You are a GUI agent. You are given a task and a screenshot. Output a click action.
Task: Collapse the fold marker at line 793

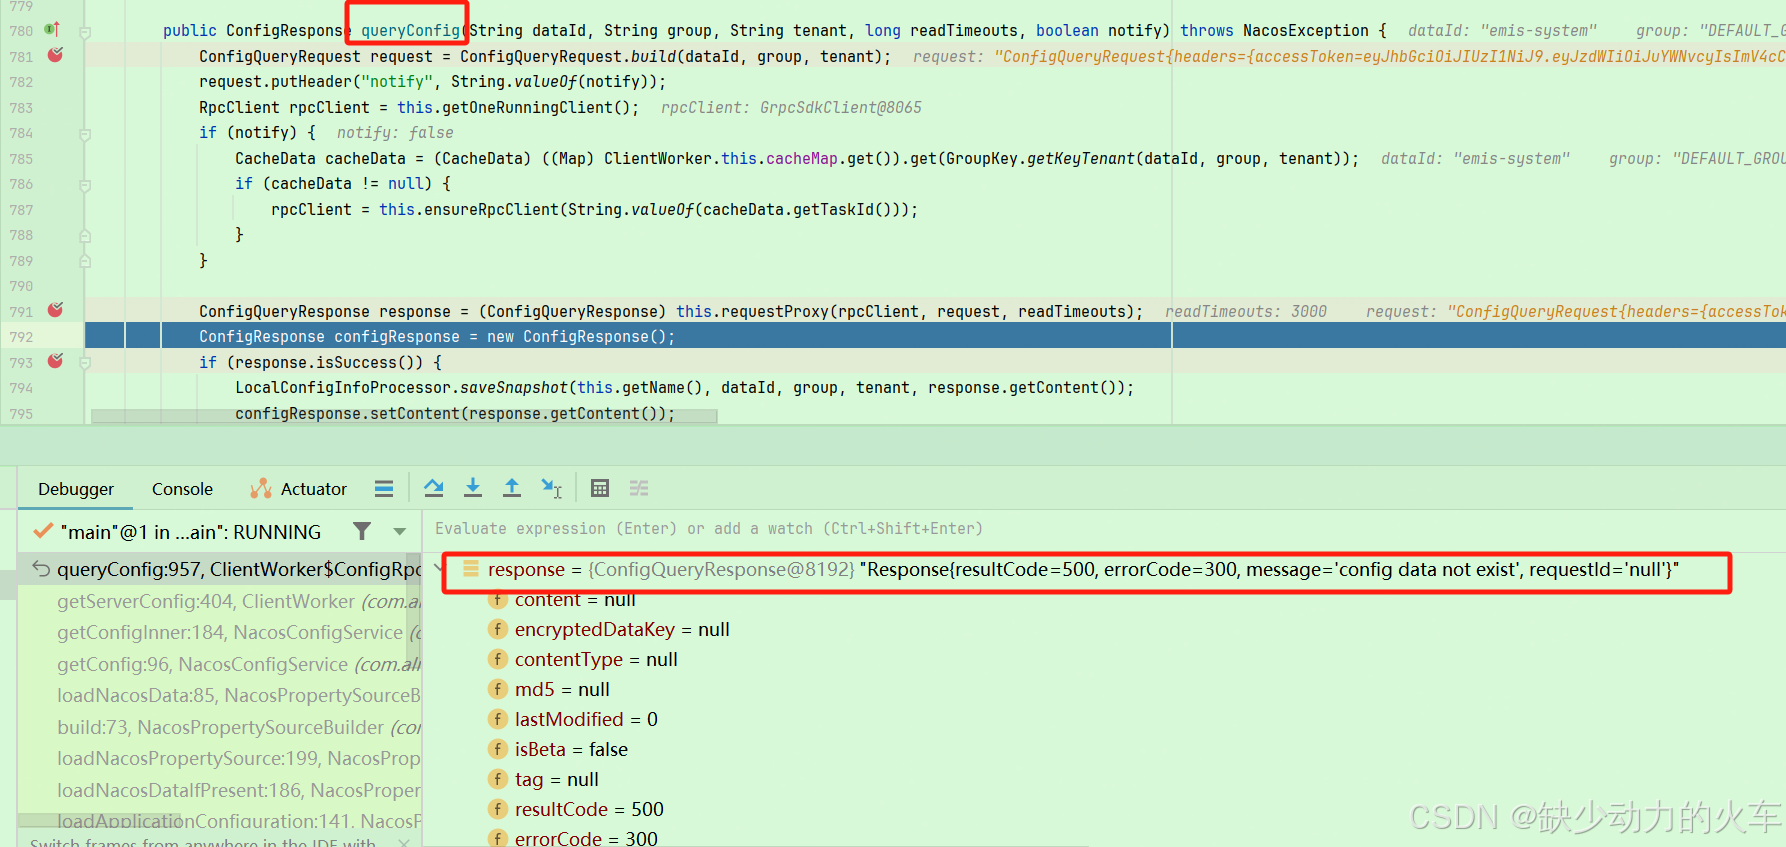pos(85,363)
